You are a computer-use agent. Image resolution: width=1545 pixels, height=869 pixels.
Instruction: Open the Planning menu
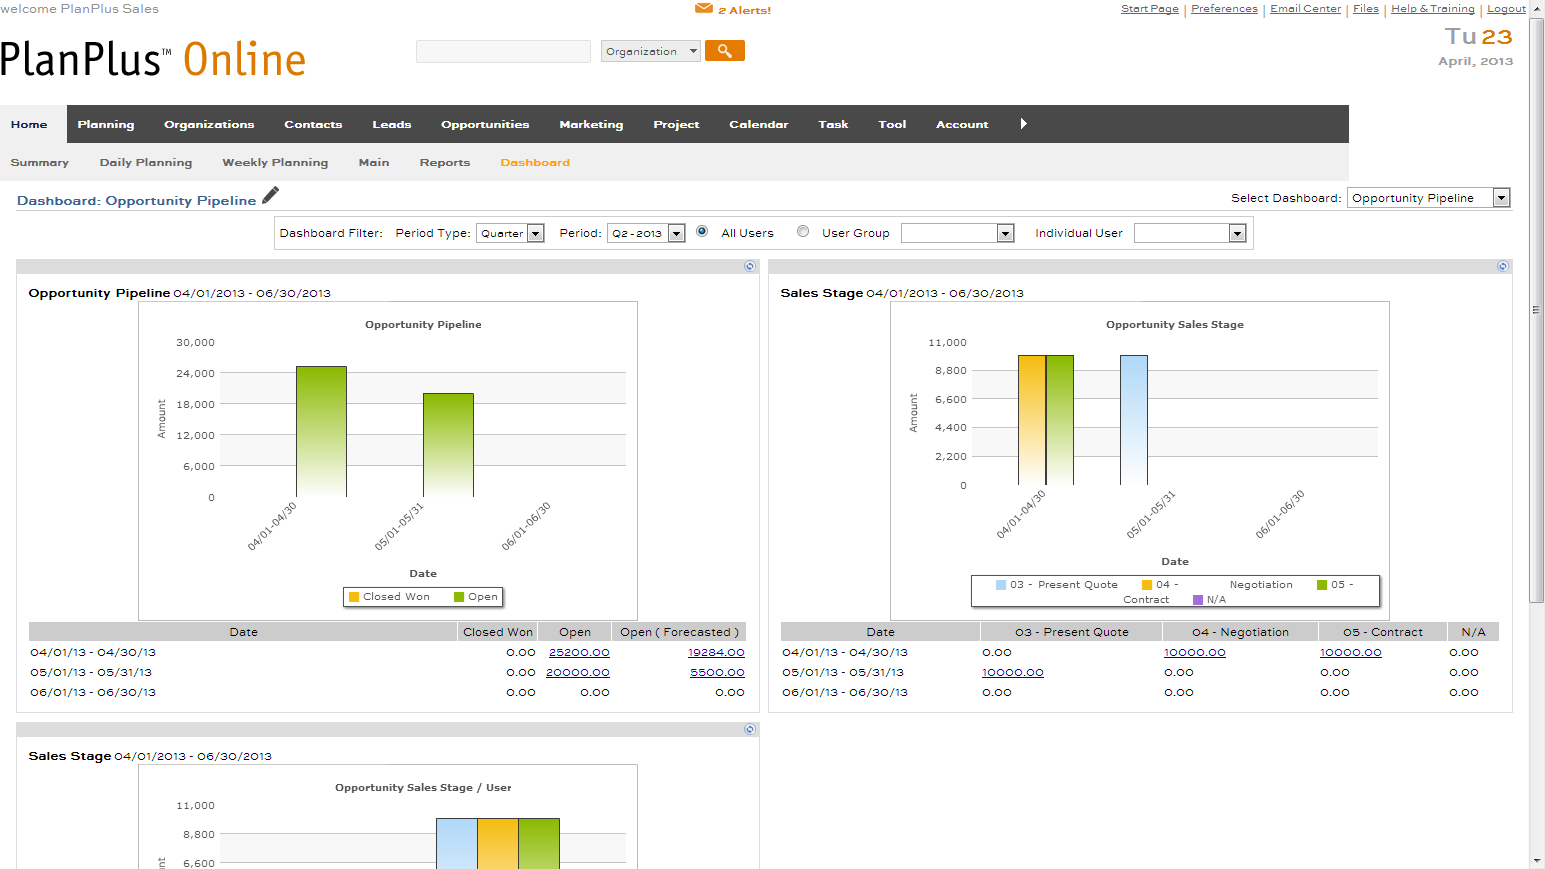point(106,125)
